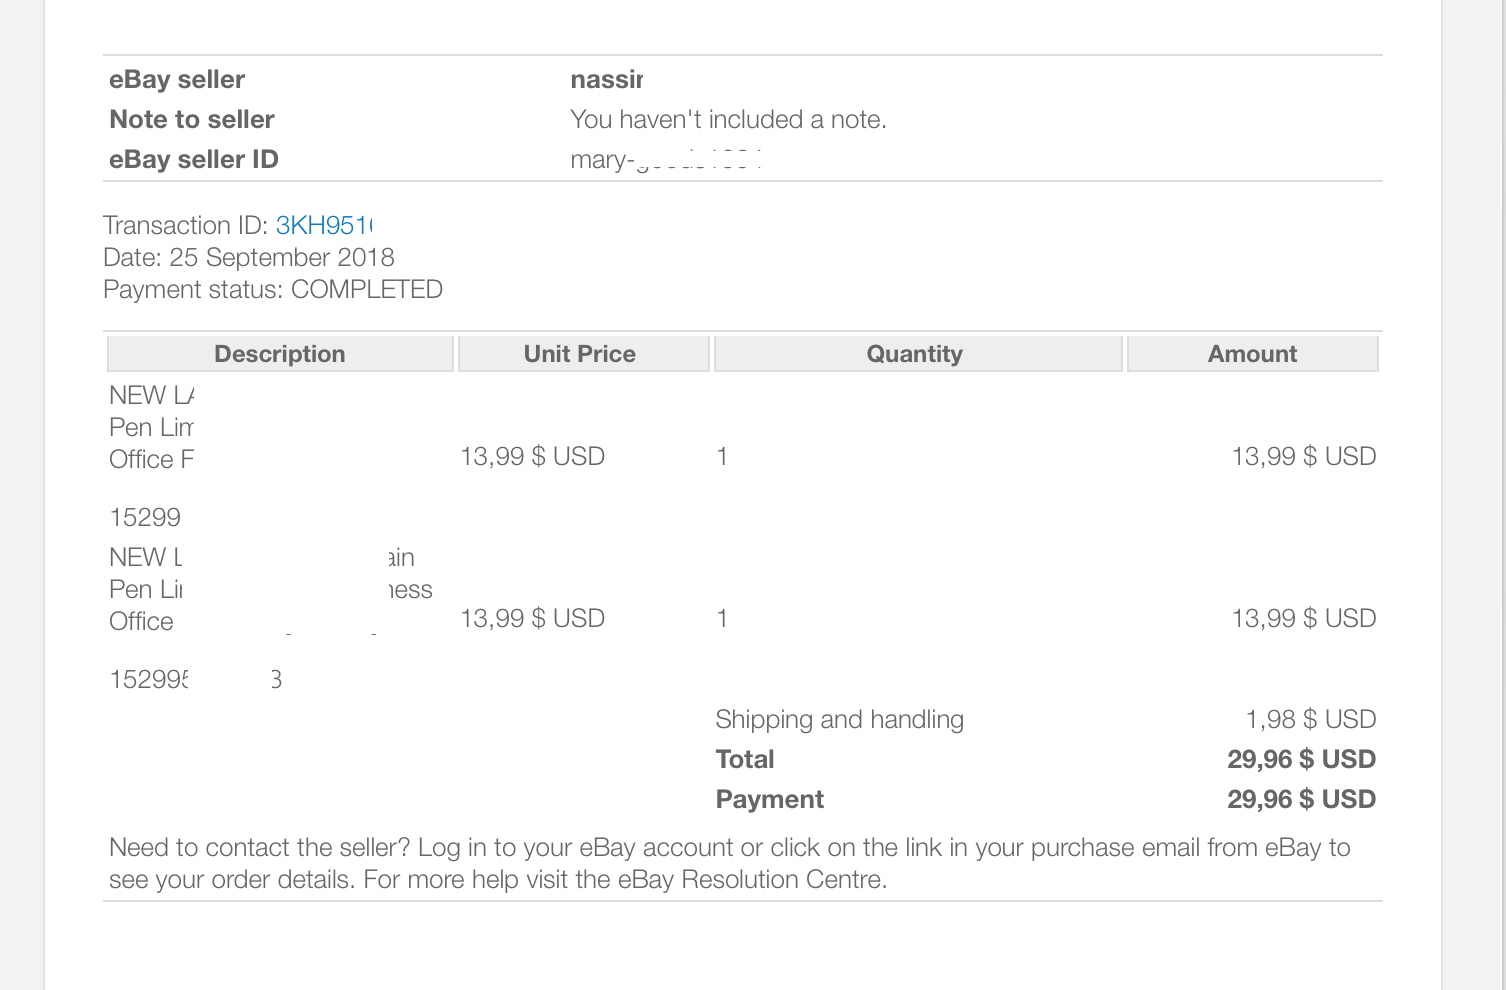Click the eBay seller ID value starting with mary-
This screenshot has height=990, width=1506.
[666, 160]
